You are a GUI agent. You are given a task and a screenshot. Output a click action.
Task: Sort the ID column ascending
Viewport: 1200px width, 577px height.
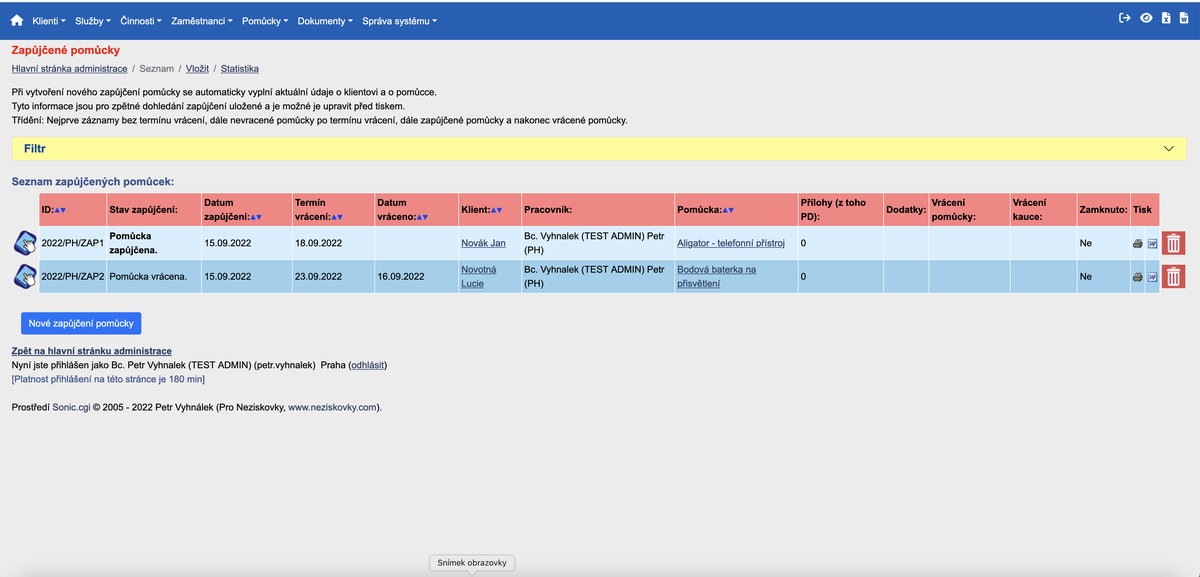[x=57, y=210]
